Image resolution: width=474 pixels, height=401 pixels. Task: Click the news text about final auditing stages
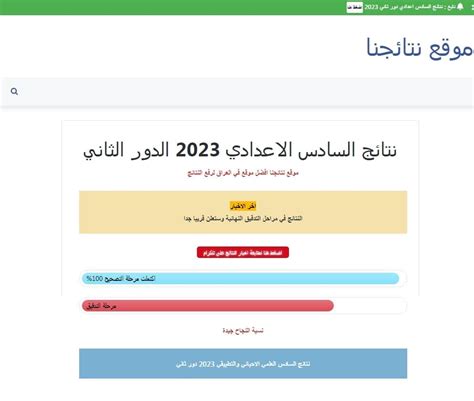[x=243, y=218]
